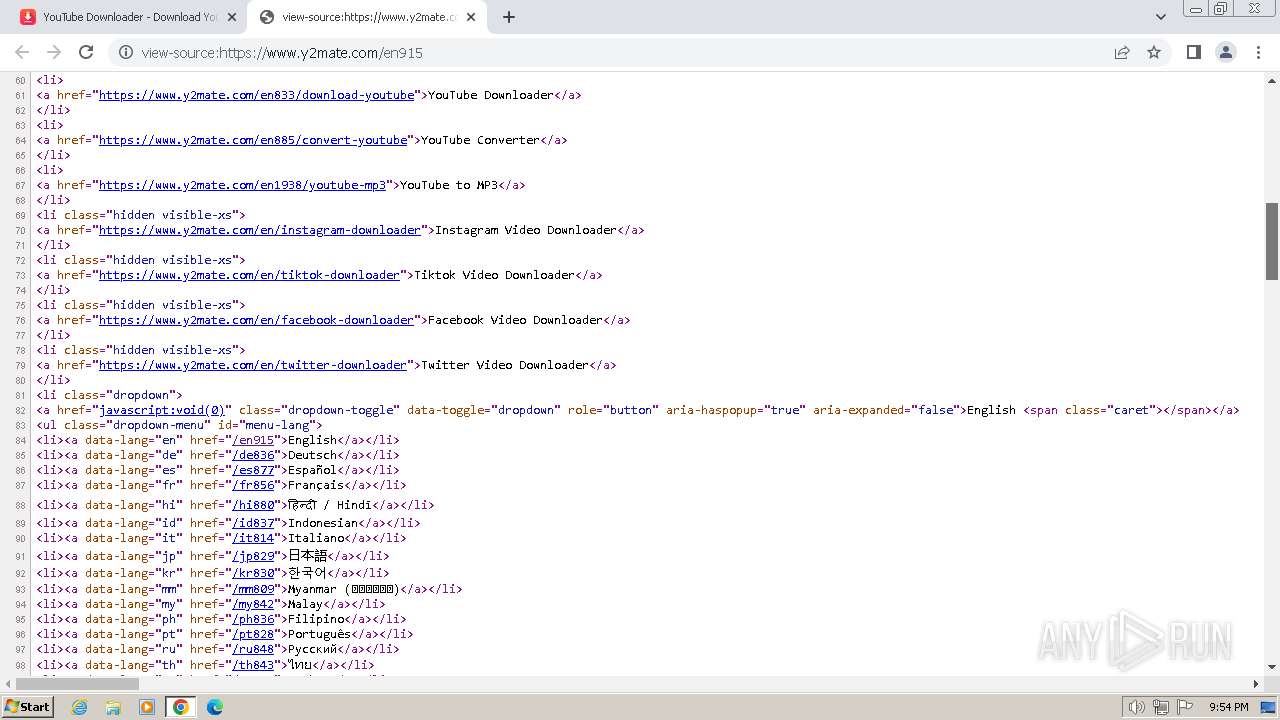Click the address bar URL field

coord(620,53)
